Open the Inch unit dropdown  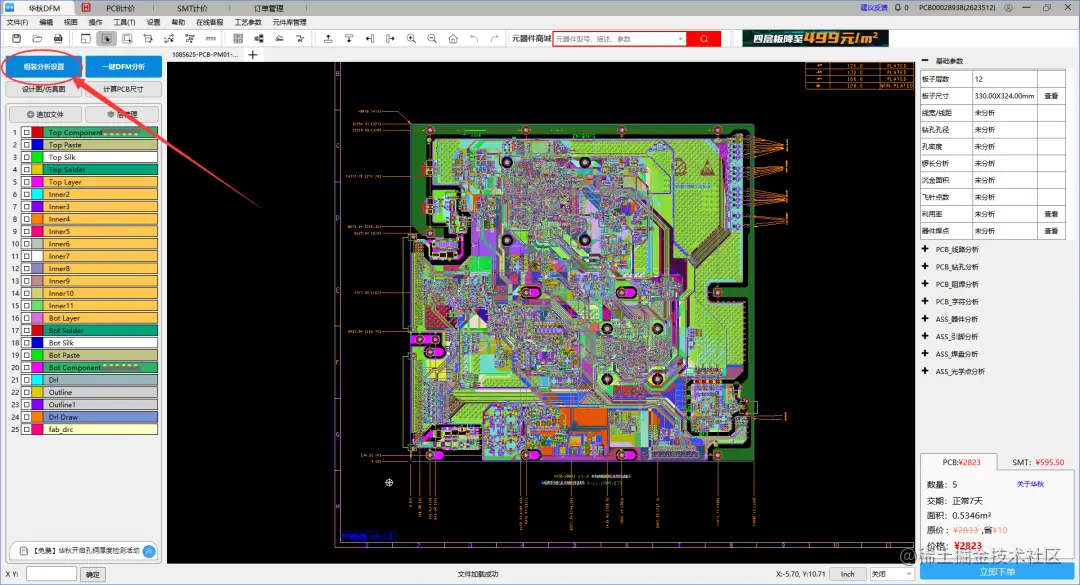pos(848,574)
